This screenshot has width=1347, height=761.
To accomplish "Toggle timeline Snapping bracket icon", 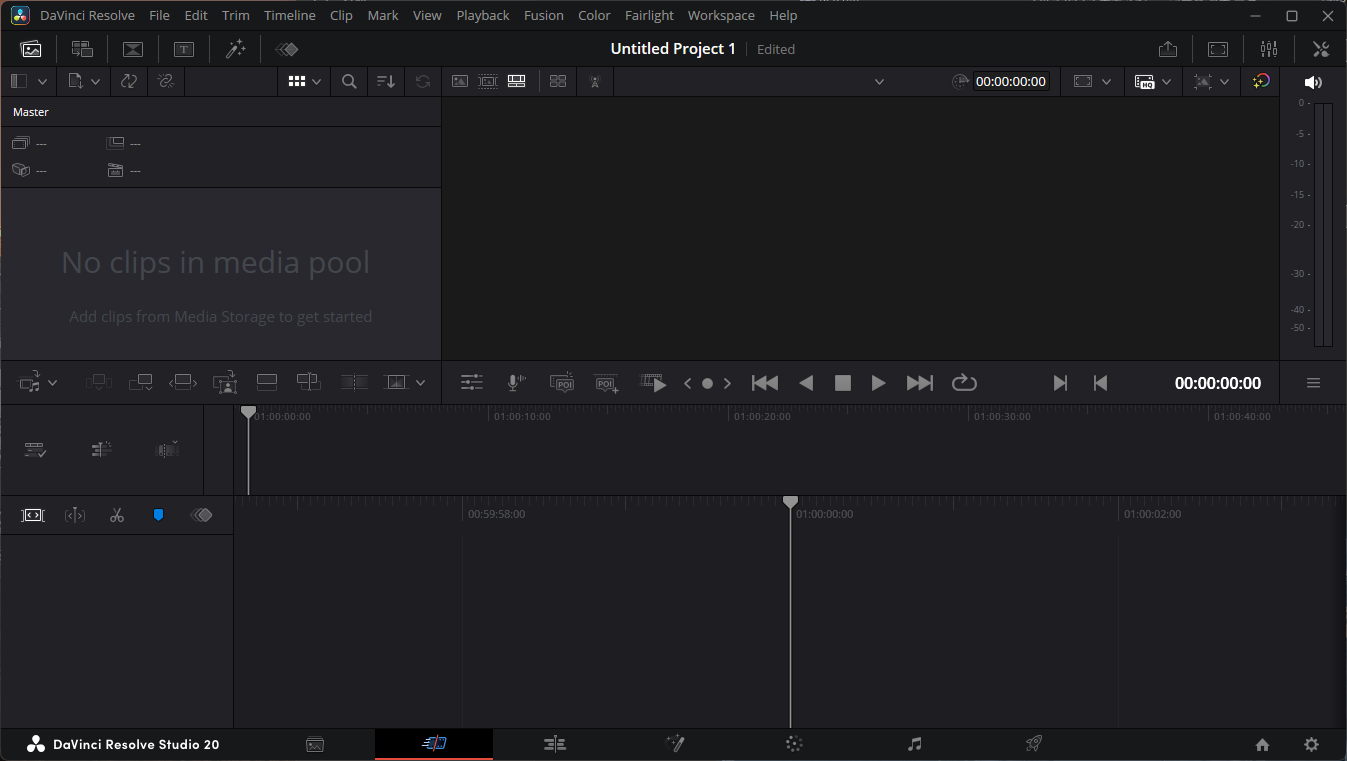I will [x=33, y=515].
